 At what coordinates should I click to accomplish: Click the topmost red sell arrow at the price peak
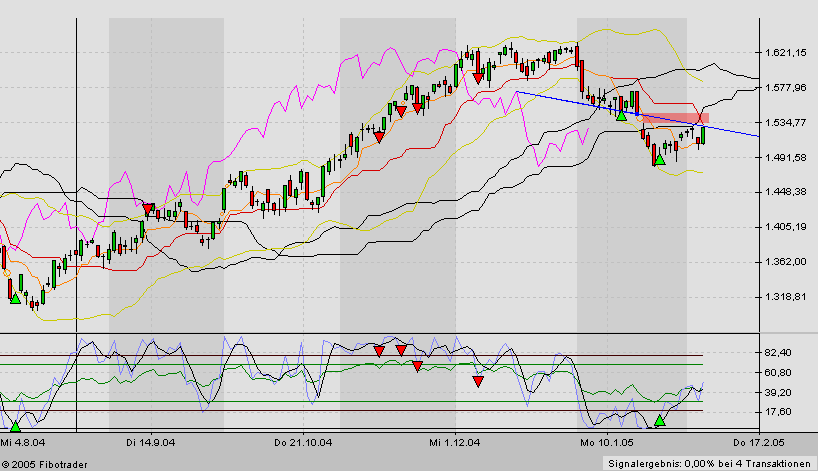(x=478, y=76)
